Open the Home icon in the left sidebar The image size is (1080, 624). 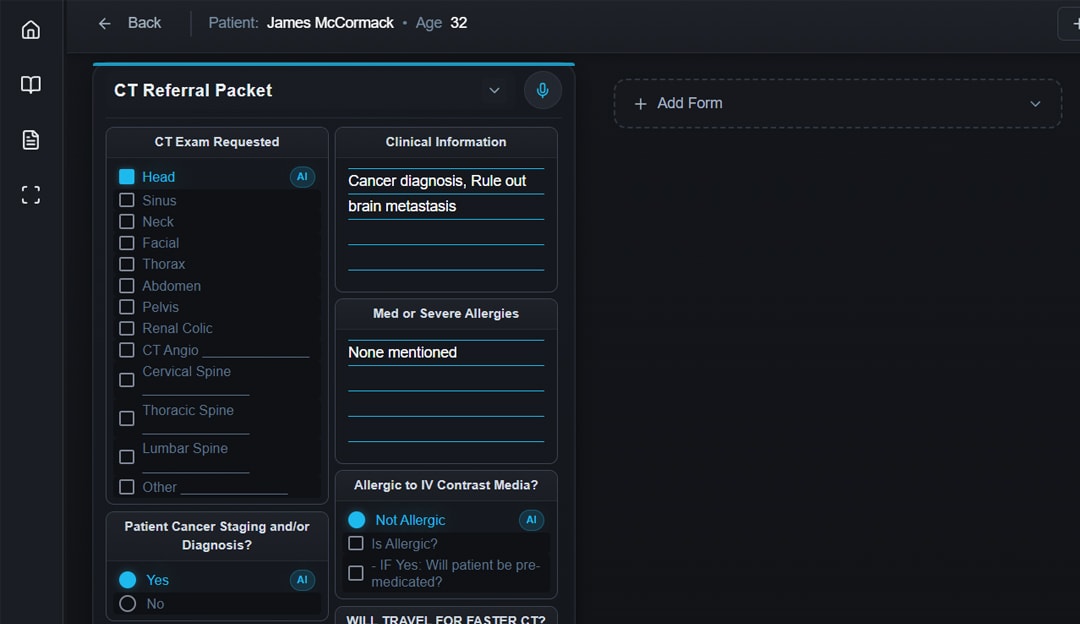(30, 29)
